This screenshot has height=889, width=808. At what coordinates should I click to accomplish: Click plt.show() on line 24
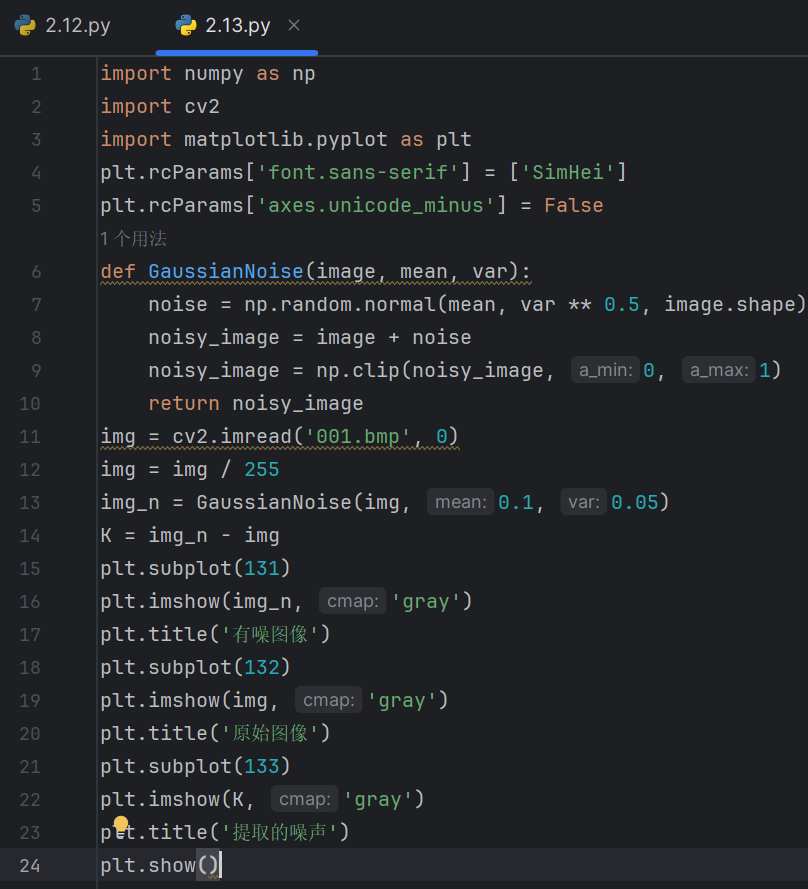tap(160, 866)
